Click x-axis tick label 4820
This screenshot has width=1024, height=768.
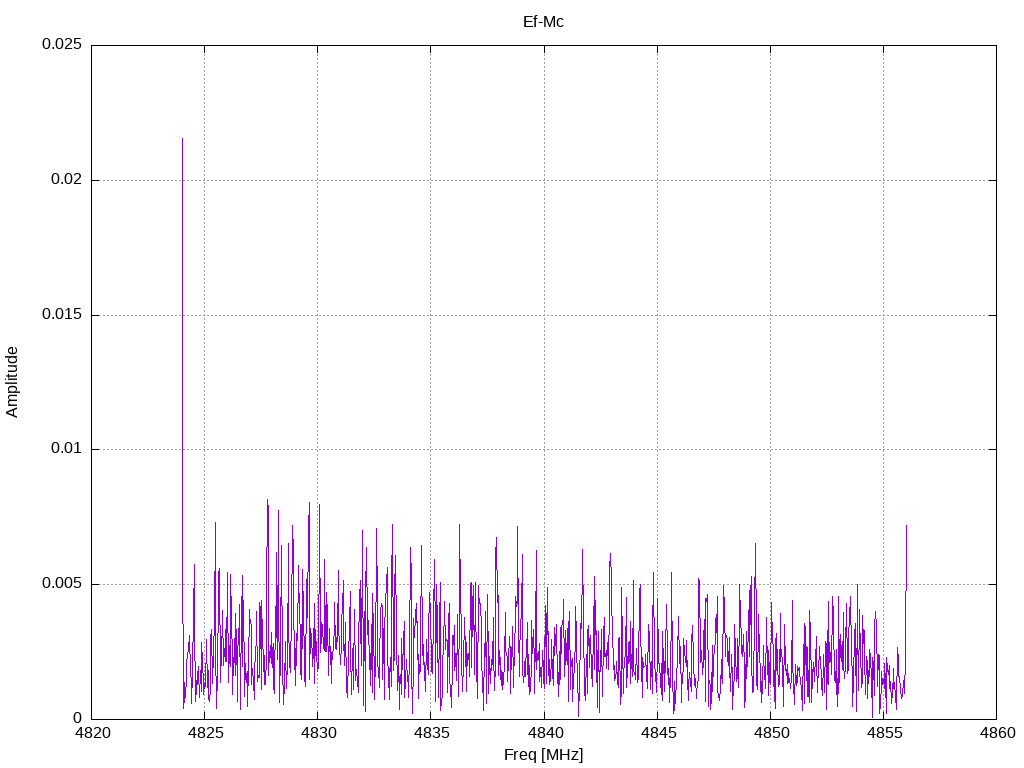(x=92, y=733)
